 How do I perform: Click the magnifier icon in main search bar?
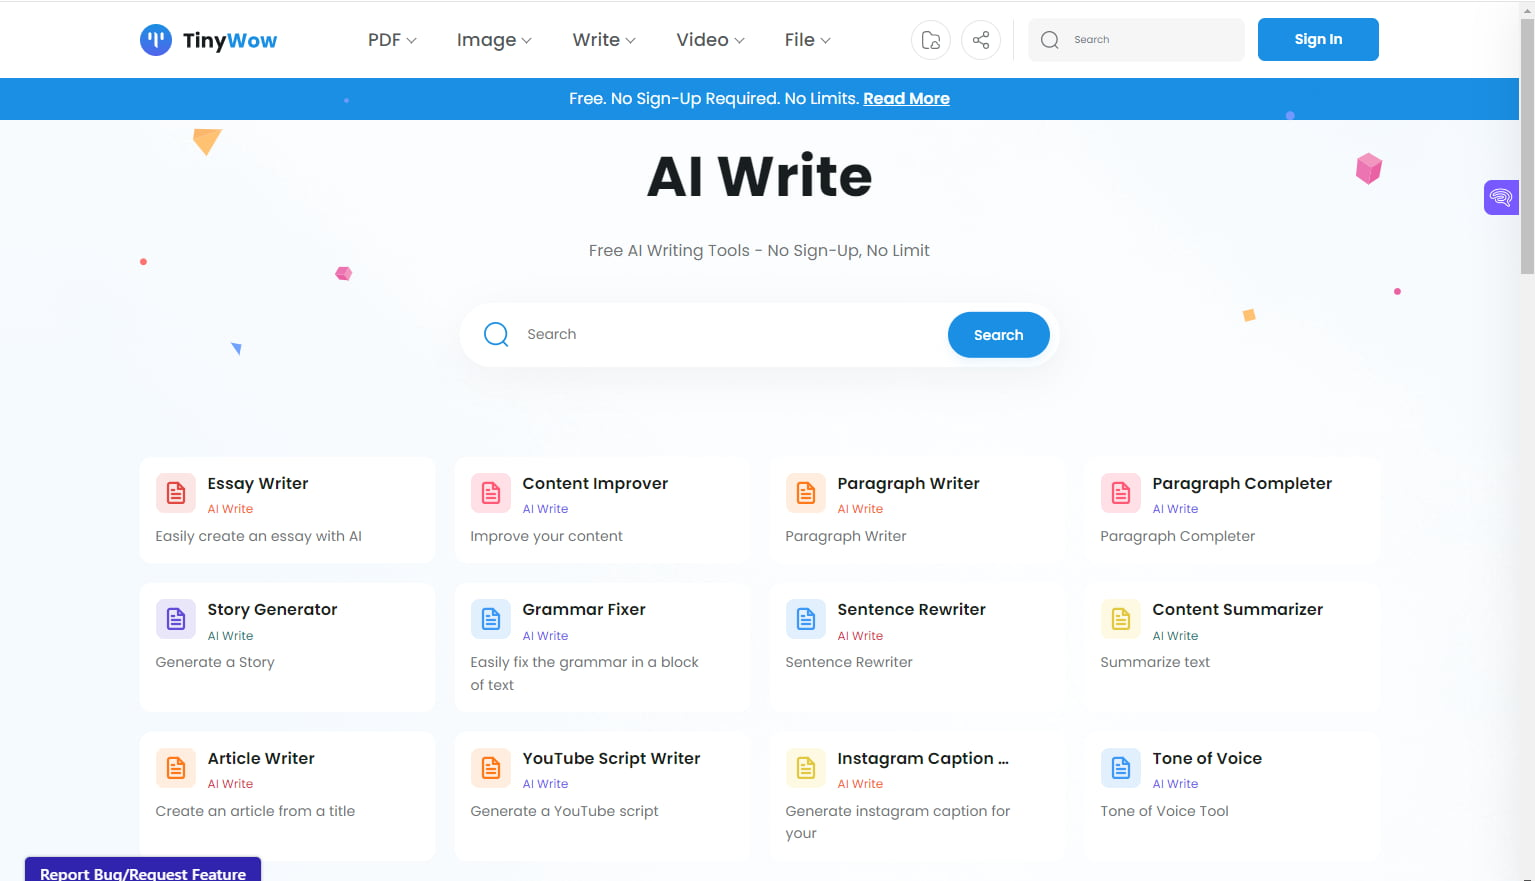pyautogui.click(x=496, y=334)
